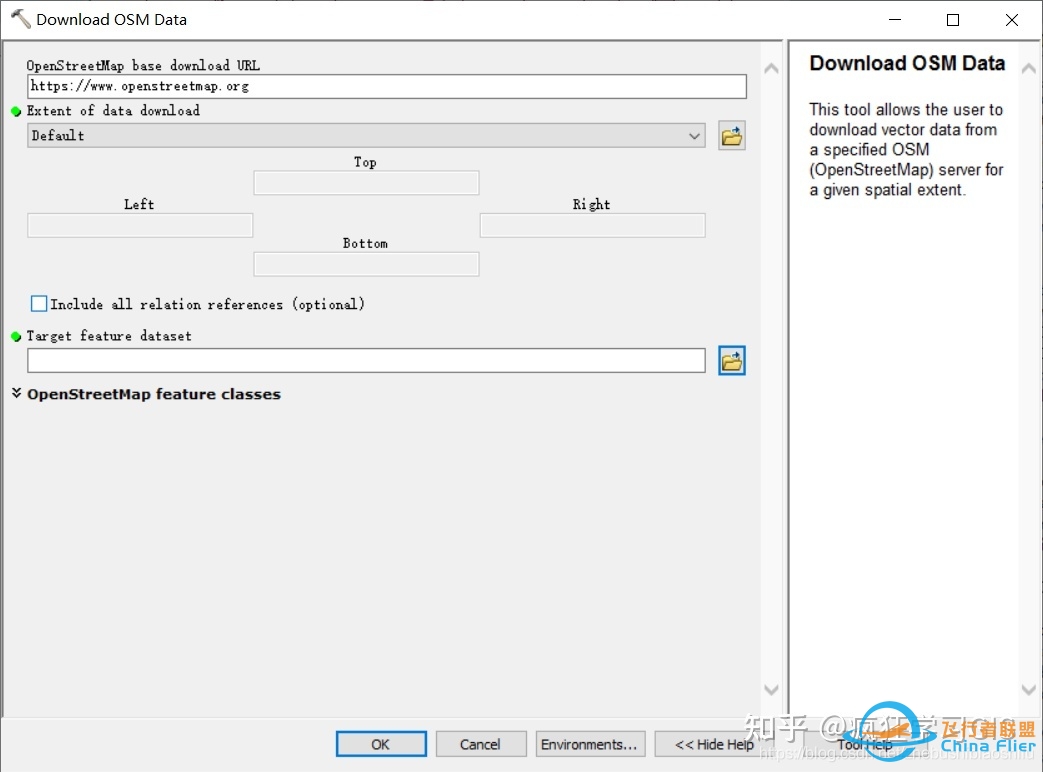
Task: Click the hammer tool icon in title bar
Action: [x=20, y=19]
